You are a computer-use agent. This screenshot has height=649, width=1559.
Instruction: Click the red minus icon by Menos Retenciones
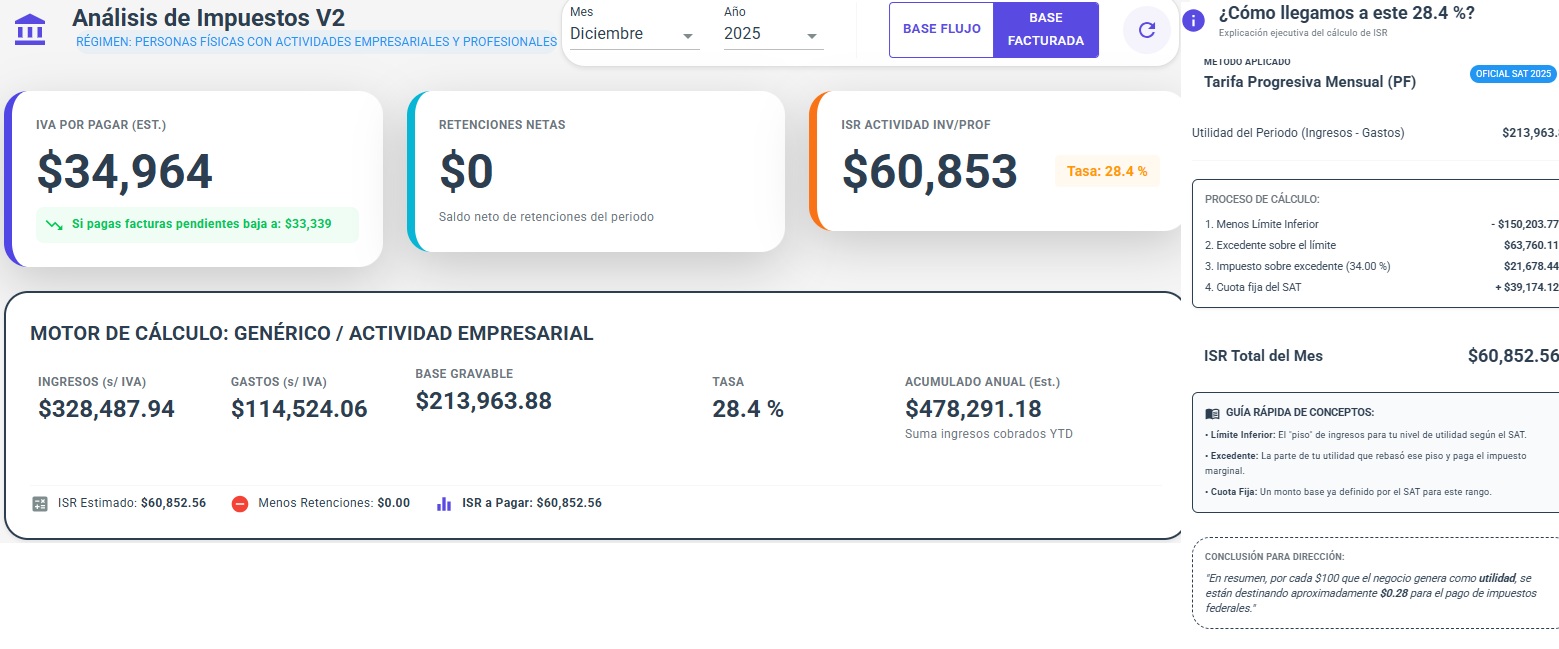pos(240,504)
